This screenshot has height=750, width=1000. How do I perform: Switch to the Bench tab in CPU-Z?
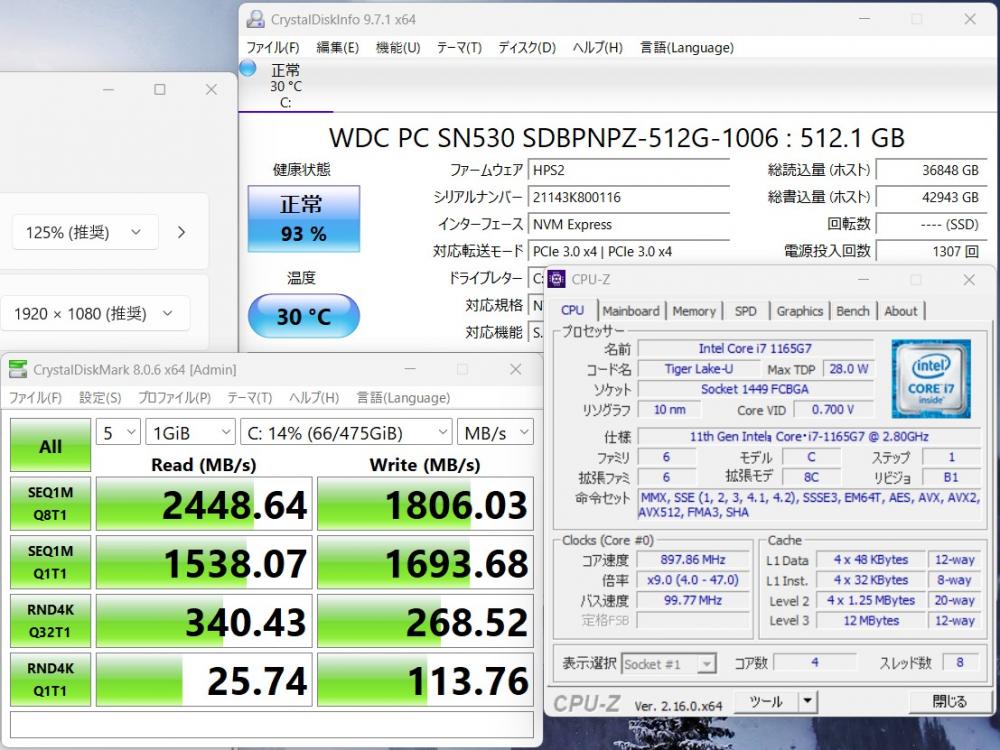[x=853, y=311]
